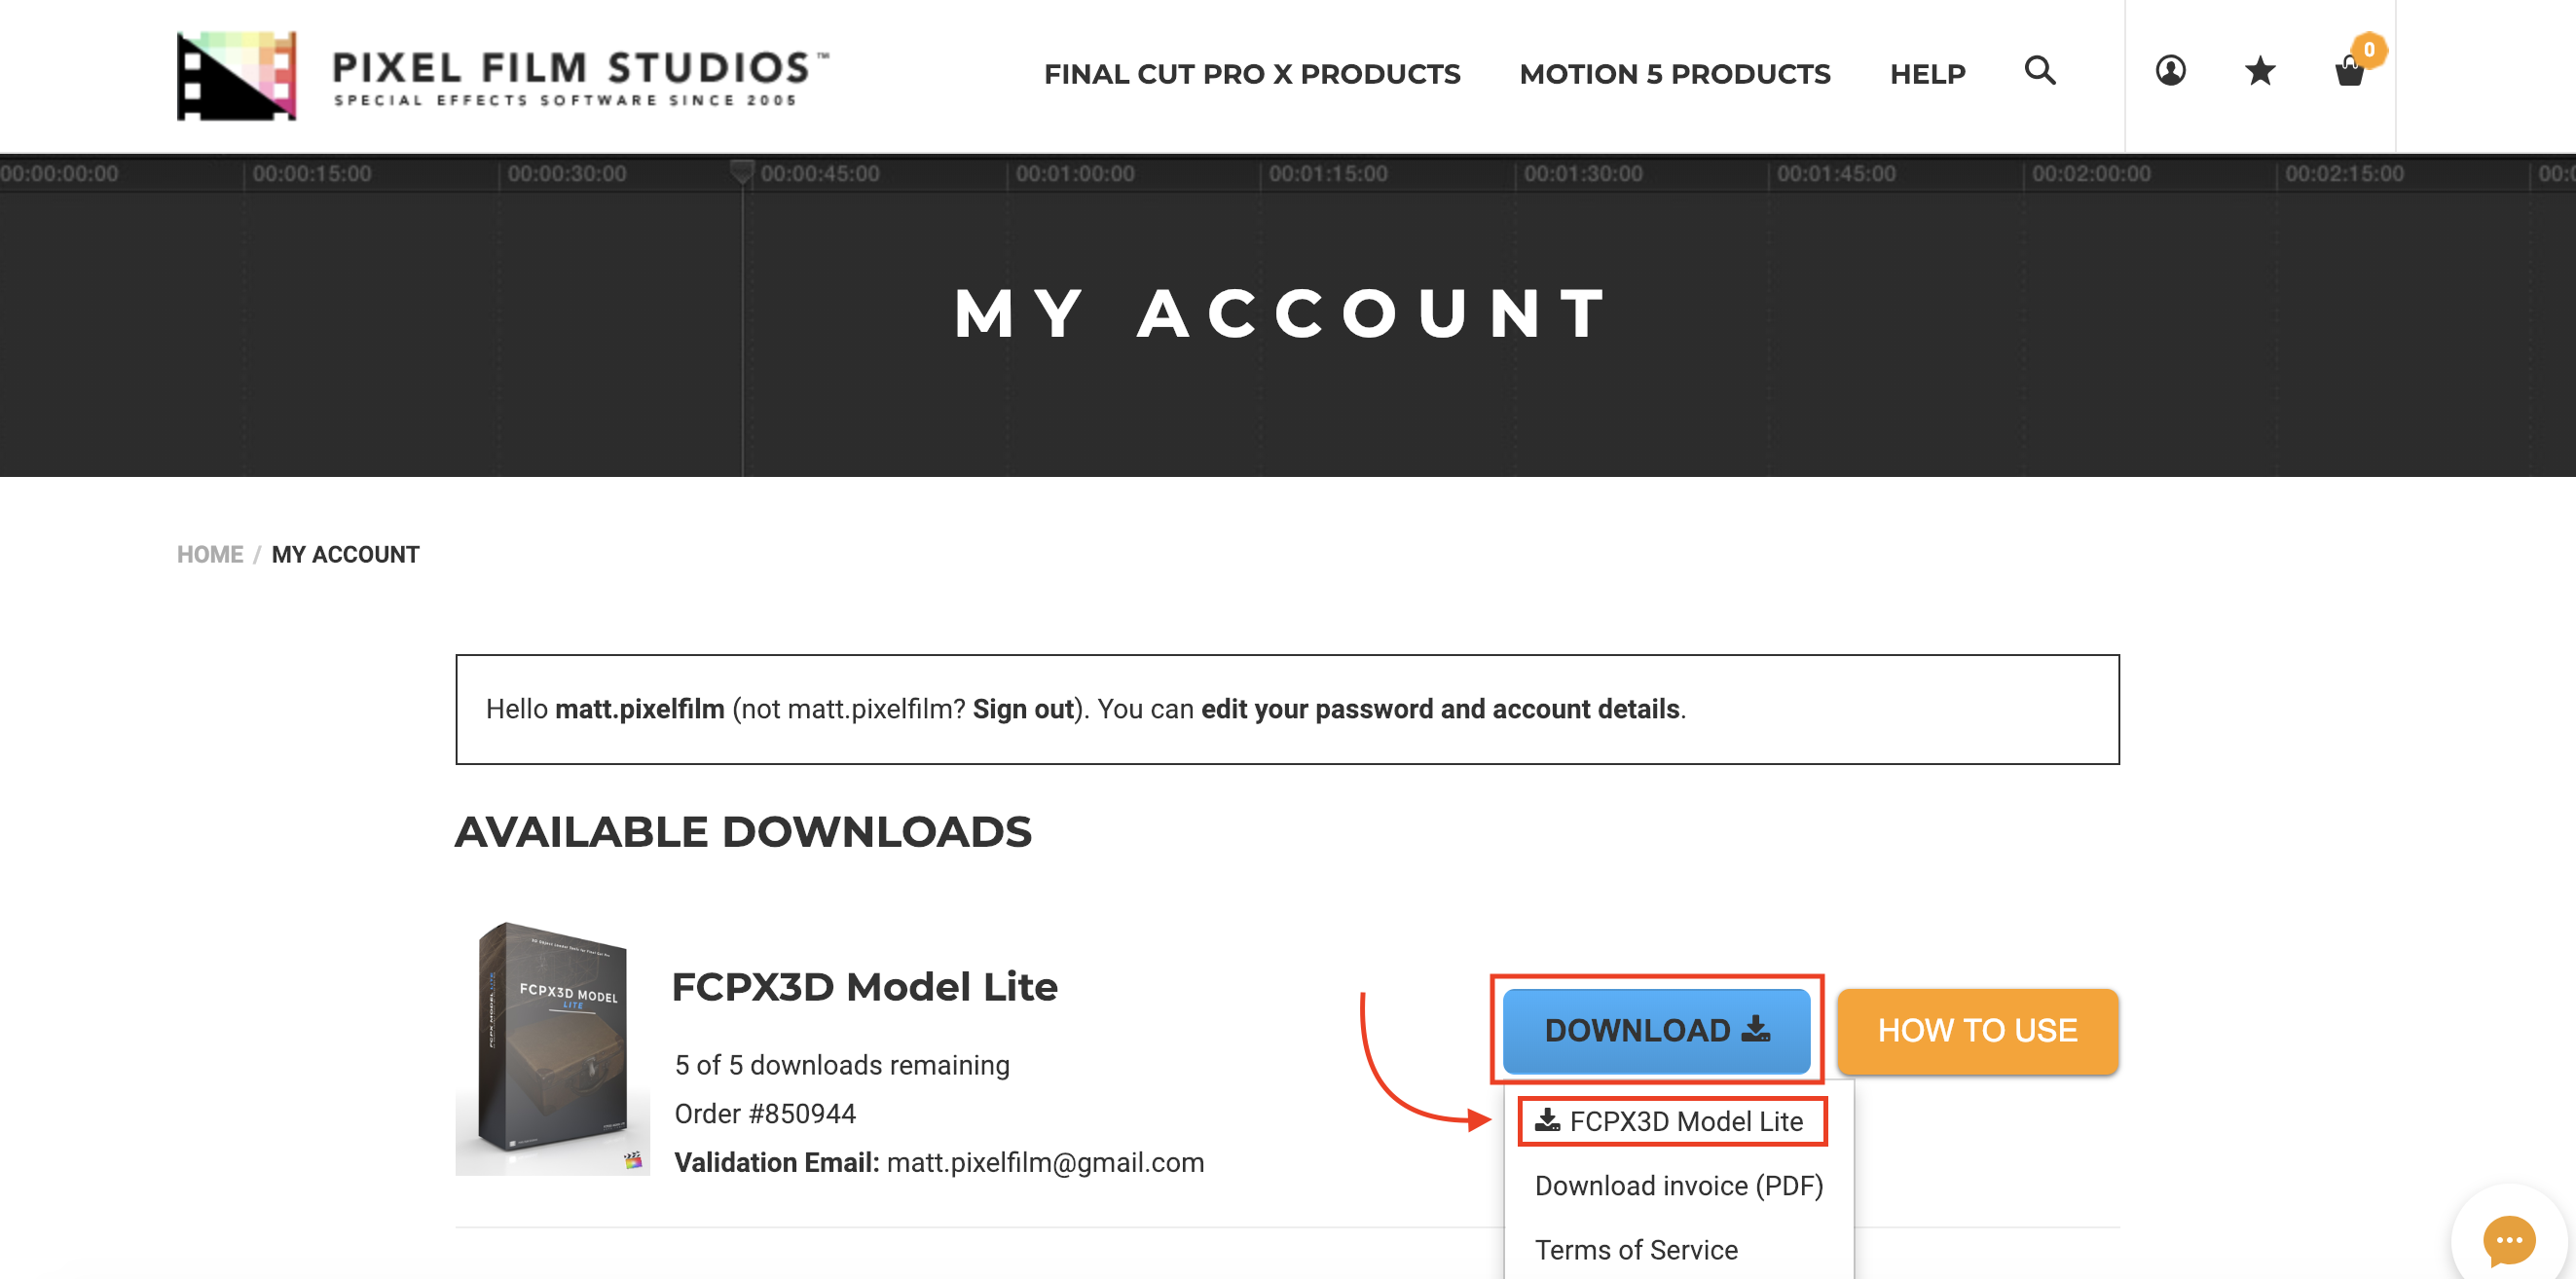Go to HOME breadcrumb link
The image size is (2576, 1279).
[210, 555]
